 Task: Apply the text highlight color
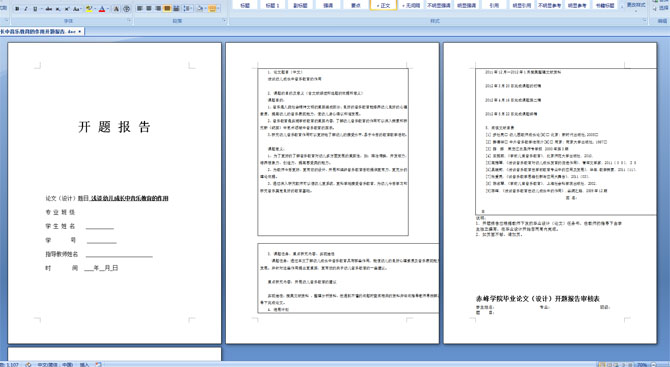[89, 9]
